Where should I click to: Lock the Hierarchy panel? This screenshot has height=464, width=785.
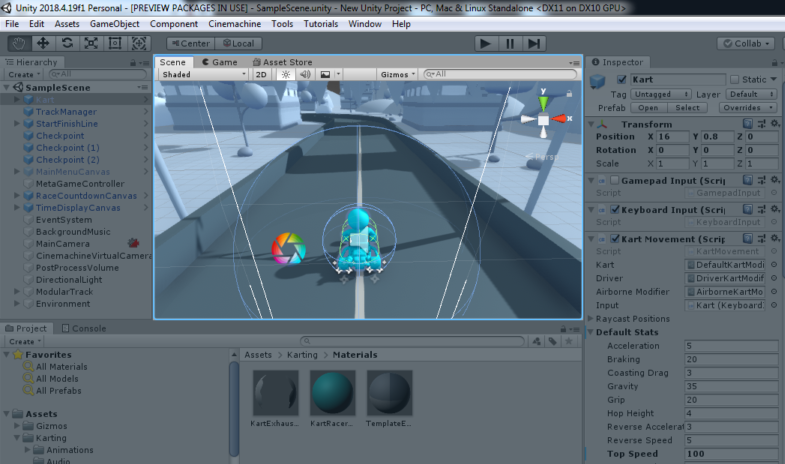point(133,63)
